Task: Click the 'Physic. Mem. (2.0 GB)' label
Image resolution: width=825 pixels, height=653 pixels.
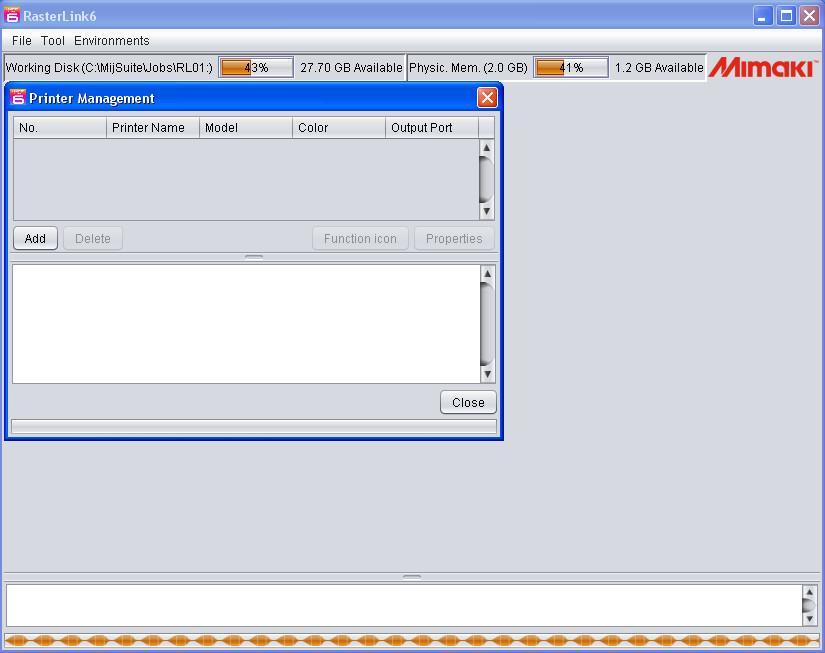Action: [468, 68]
